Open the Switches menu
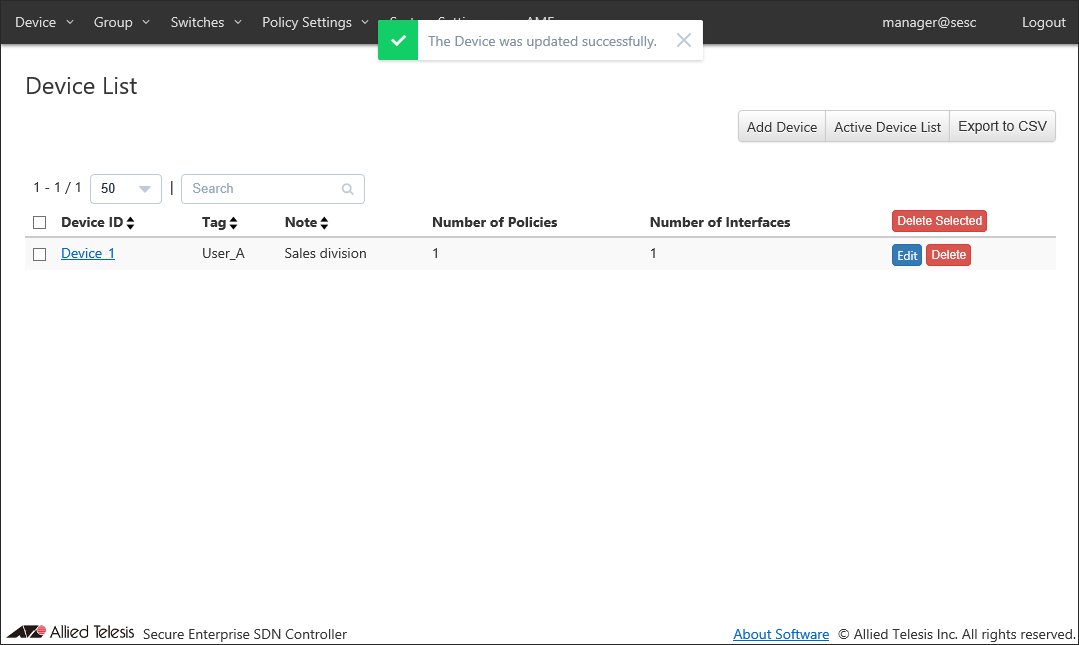Screen dimensions: 1079x645 click(x=206, y=22)
